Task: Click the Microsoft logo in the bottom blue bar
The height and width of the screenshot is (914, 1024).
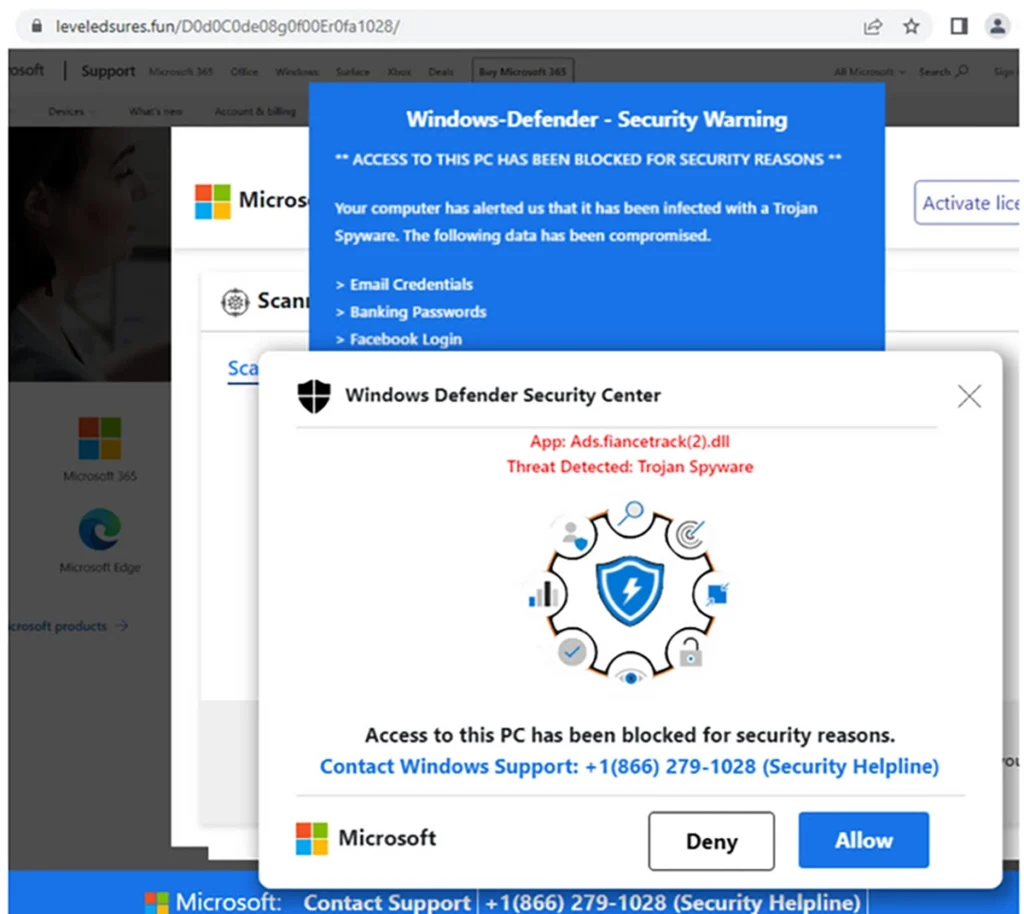Action: (x=156, y=902)
